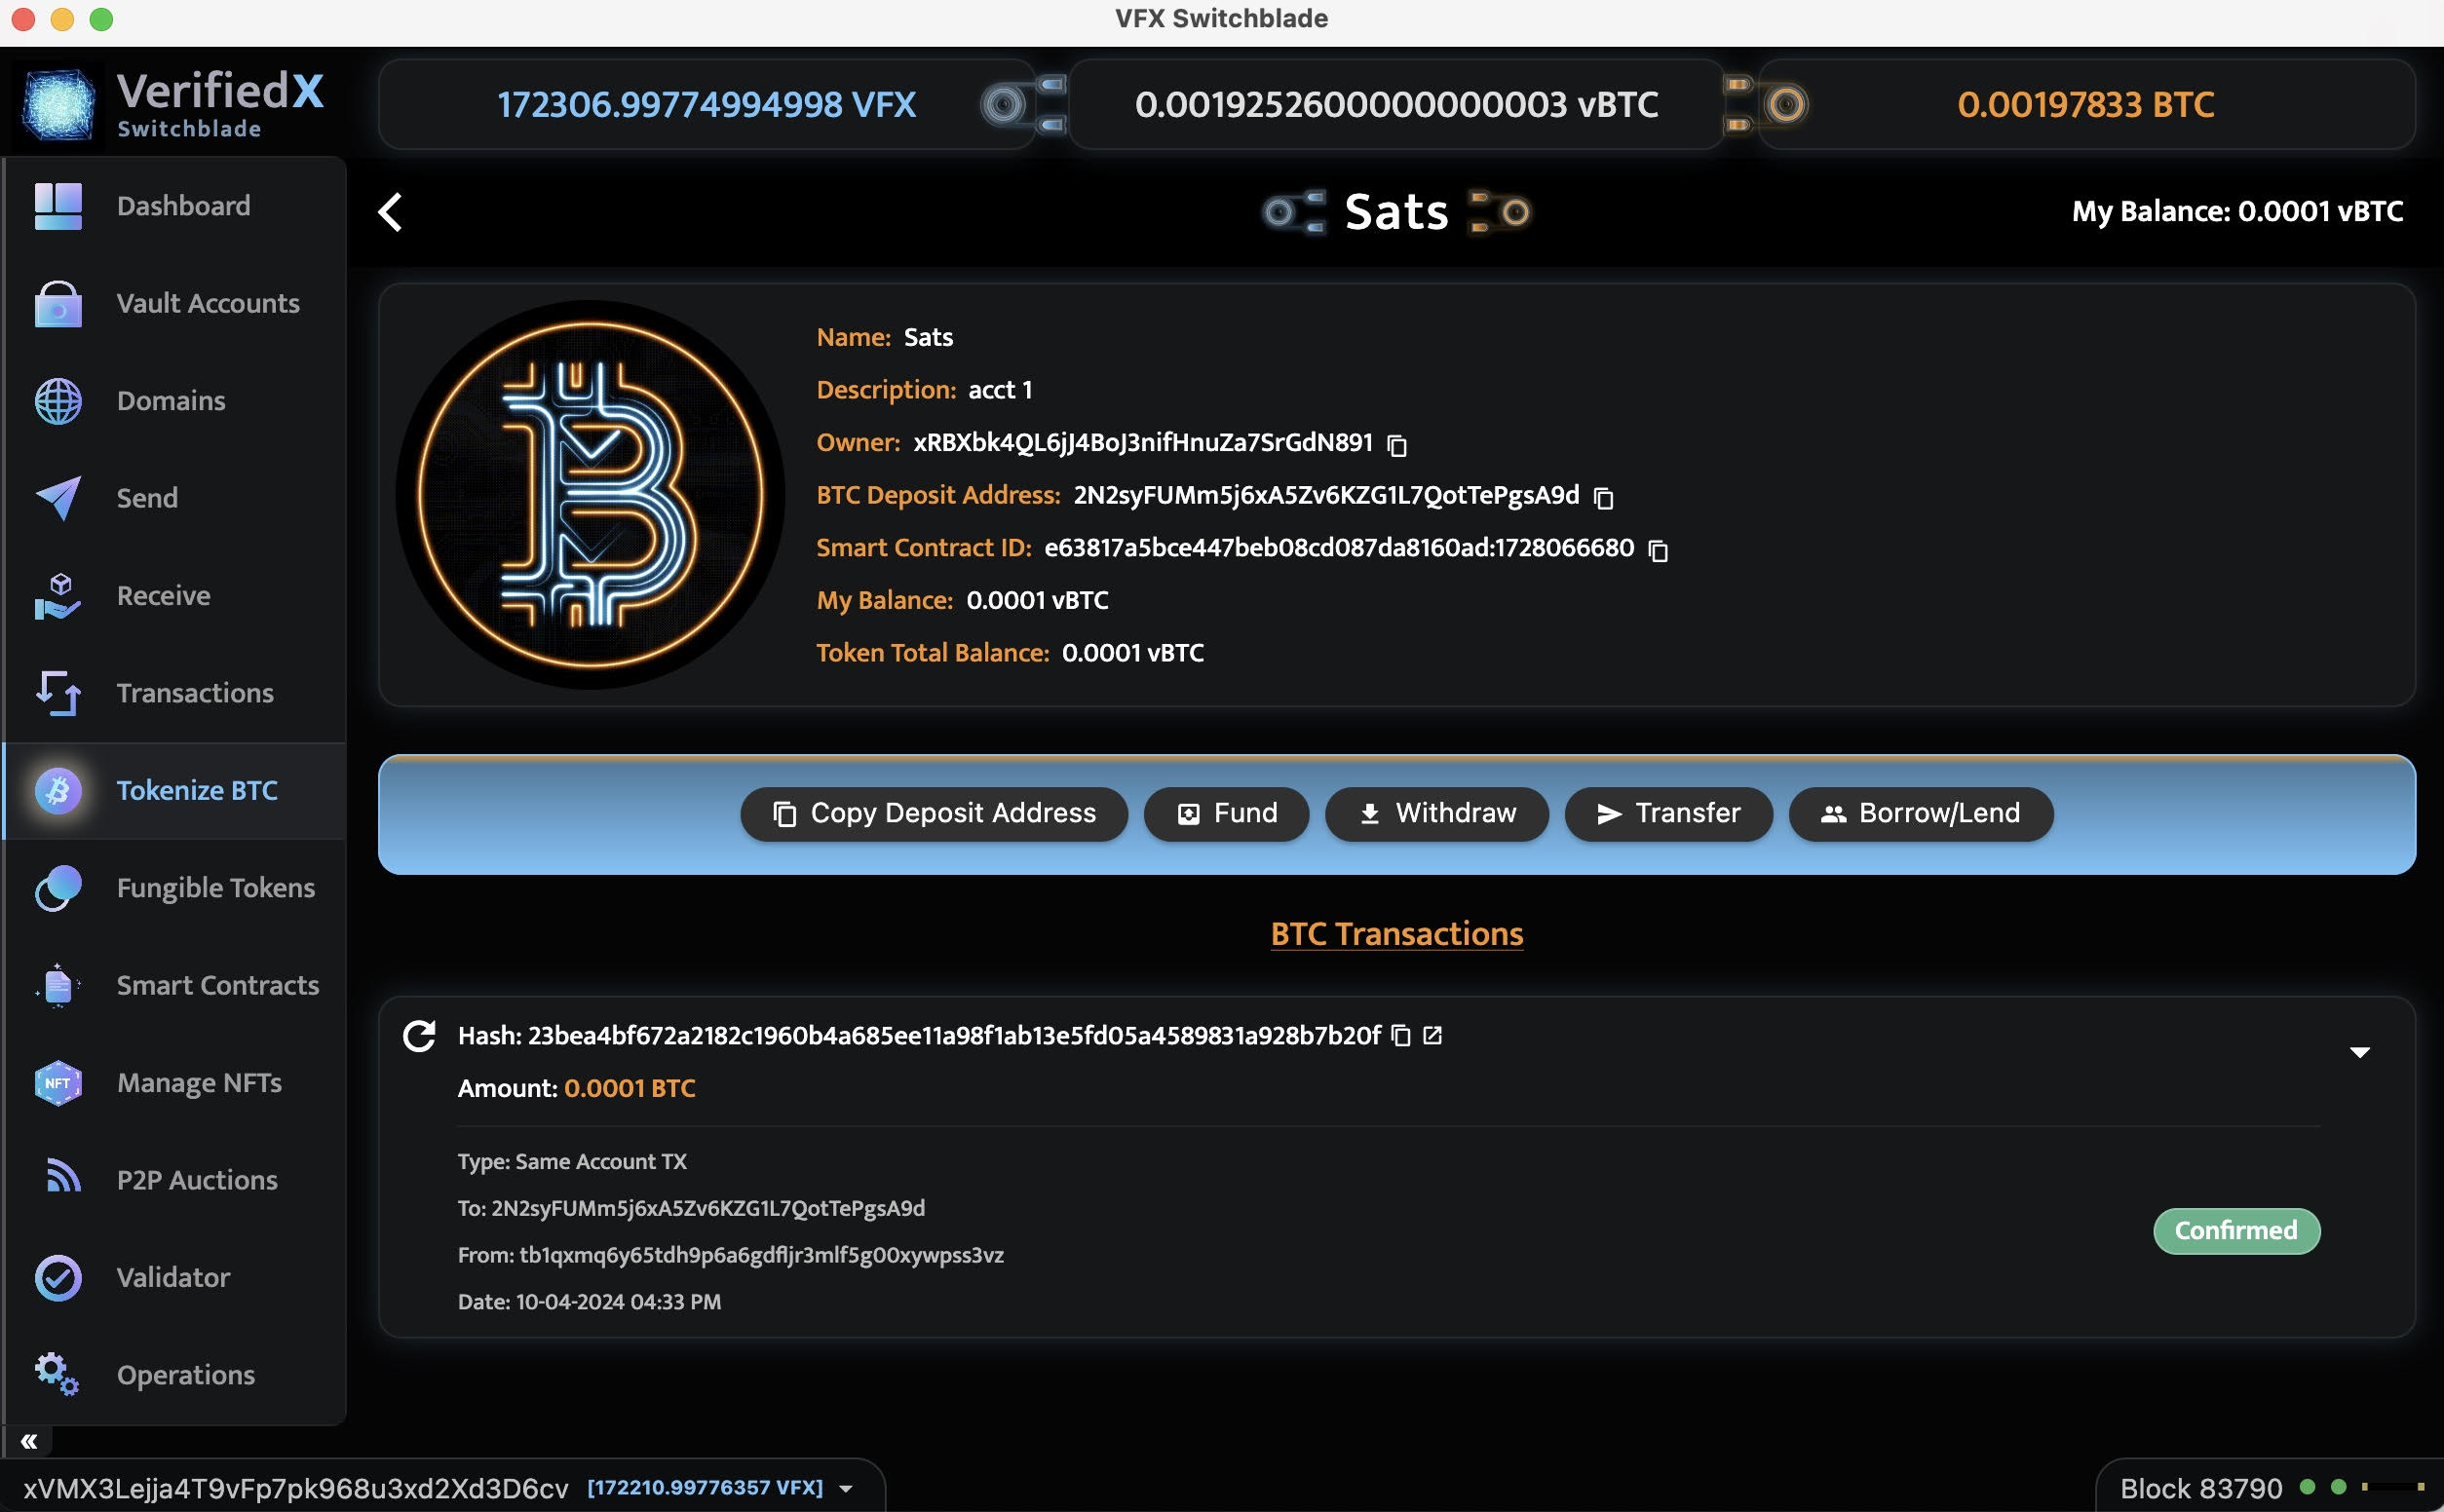Click the Block 83790 status indicator
Screen dimensions: 2444x1512
click(x=2201, y=1489)
